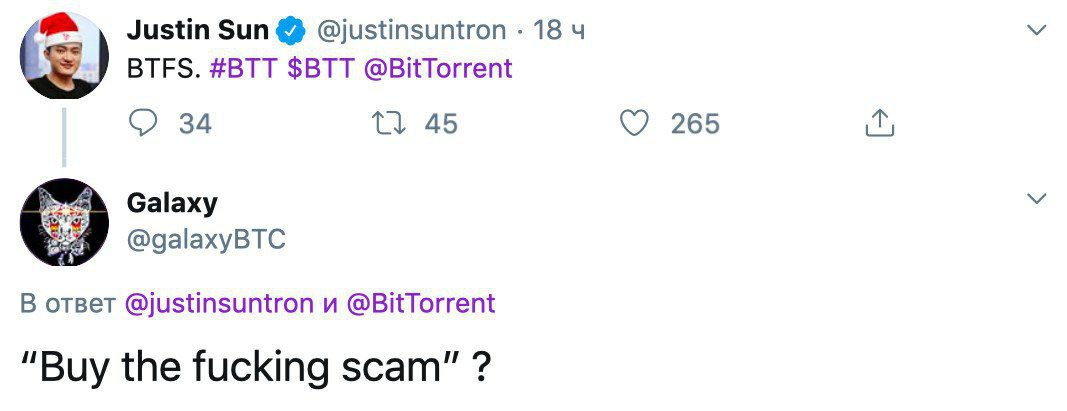Open @justinsuntron in the reply-to line
This screenshot has height=411, width=1067.
click(219, 303)
